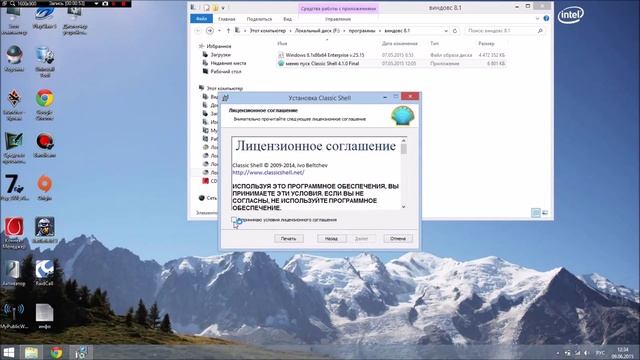Open Активатор desktop icon
This screenshot has height=360, width=640.
pos(14,273)
